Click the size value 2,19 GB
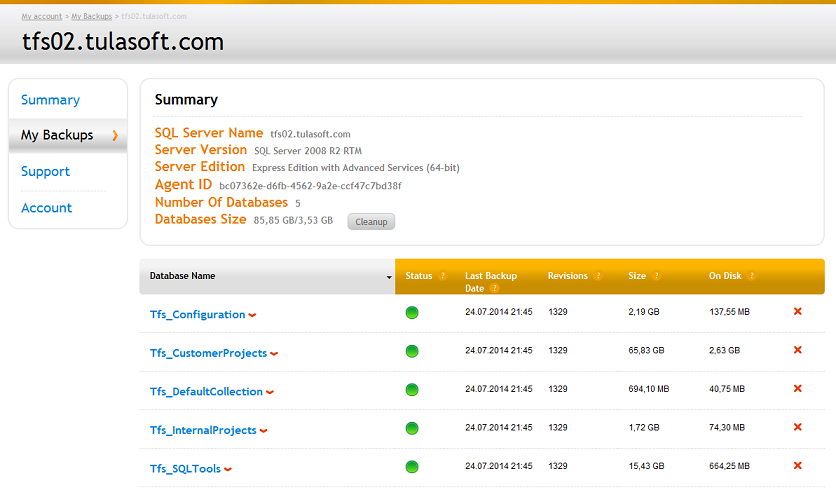This screenshot has width=836, height=490. tap(644, 312)
